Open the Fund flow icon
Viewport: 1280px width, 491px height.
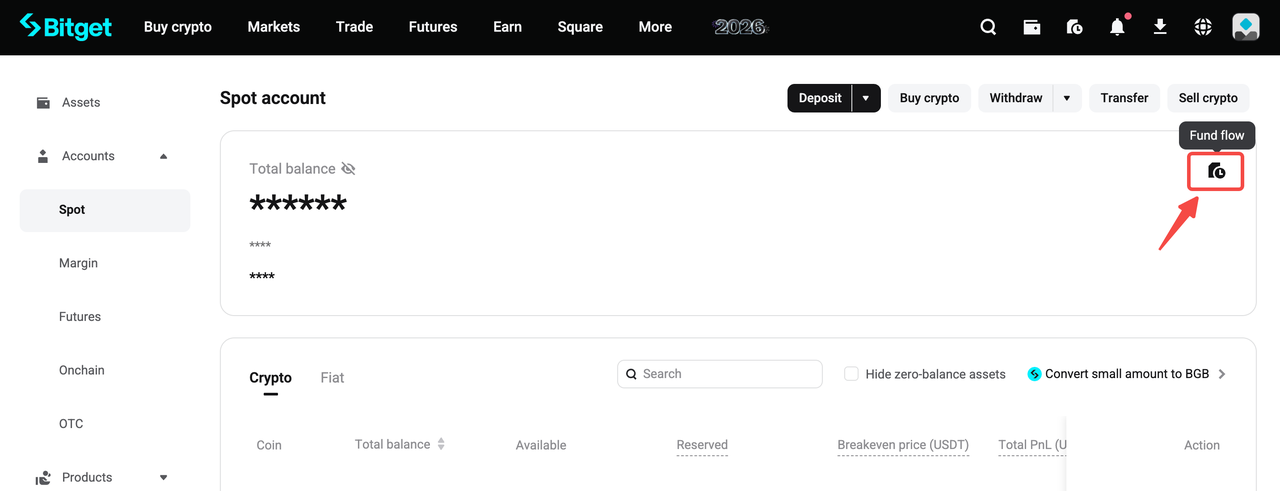click(1216, 171)
